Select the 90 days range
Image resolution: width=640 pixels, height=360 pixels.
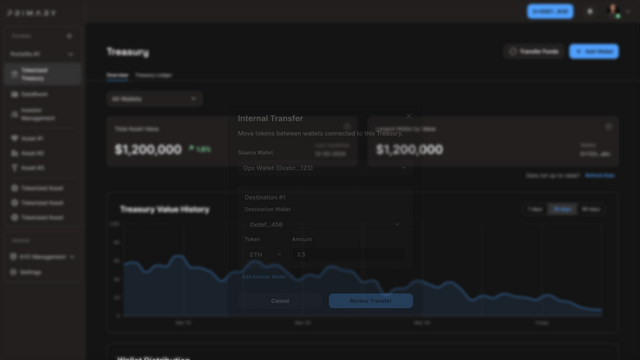click(x=591, y=209)
